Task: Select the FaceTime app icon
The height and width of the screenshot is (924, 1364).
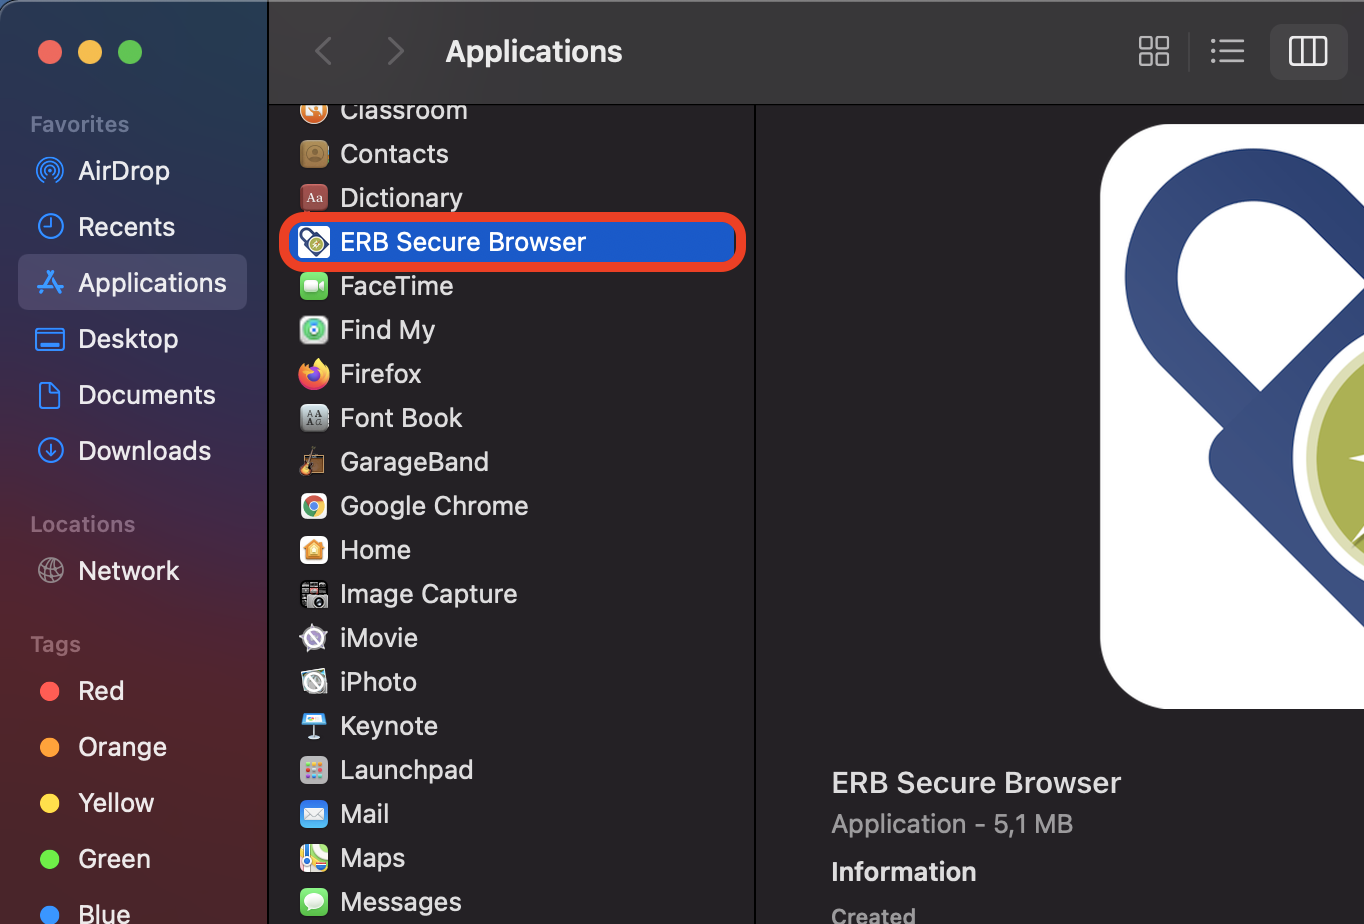Action: [x=314, y=286]
